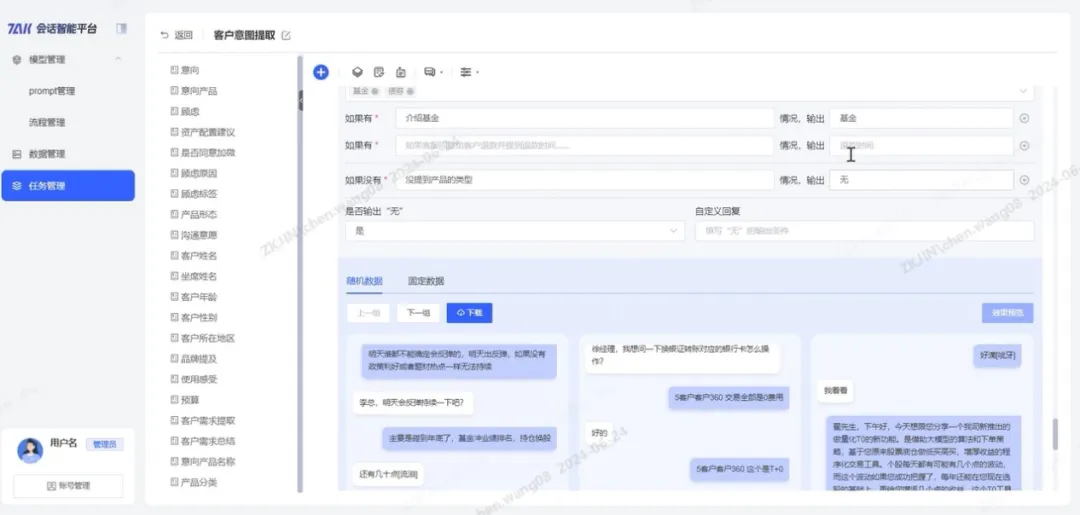
Task: Select the 随机数据 tab
Action: [x=364, y=281]
